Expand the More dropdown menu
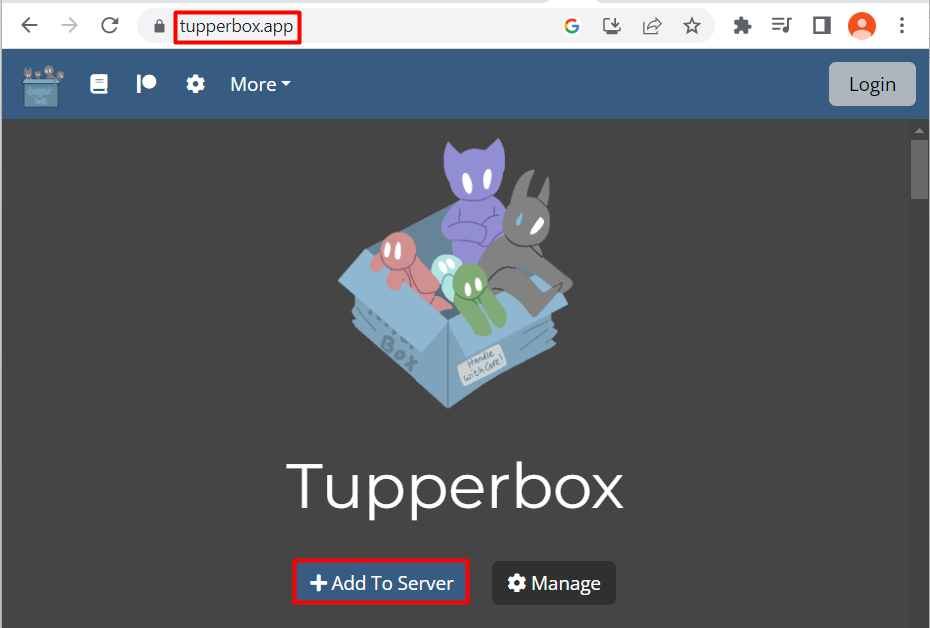The image size is (930, 628). pyautogui.click(x=260, y=84)
